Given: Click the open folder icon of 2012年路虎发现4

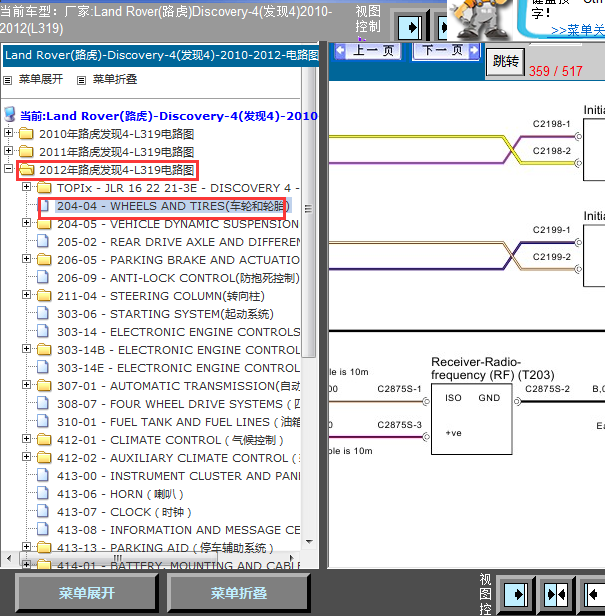Looking at the screenshot, I should coord(26,170).
